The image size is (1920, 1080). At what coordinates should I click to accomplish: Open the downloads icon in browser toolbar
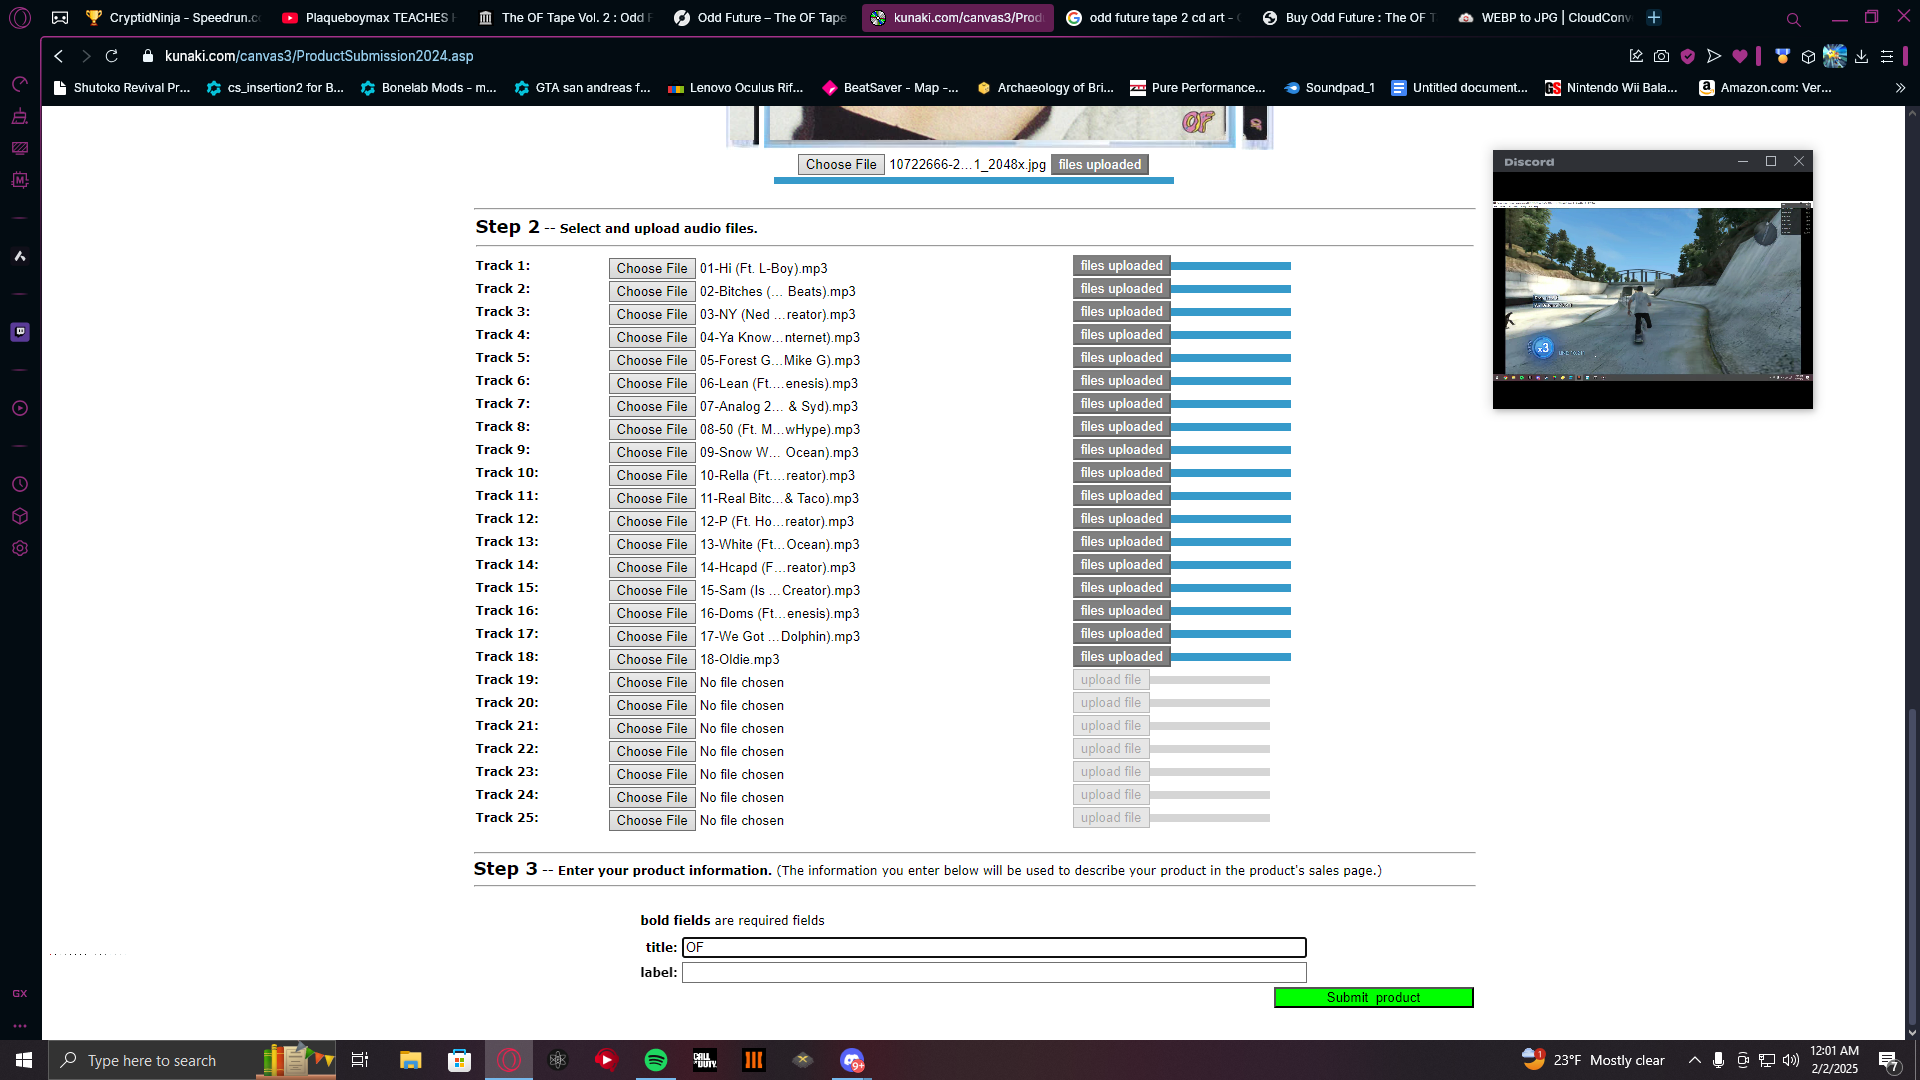tap(1861, 56)
